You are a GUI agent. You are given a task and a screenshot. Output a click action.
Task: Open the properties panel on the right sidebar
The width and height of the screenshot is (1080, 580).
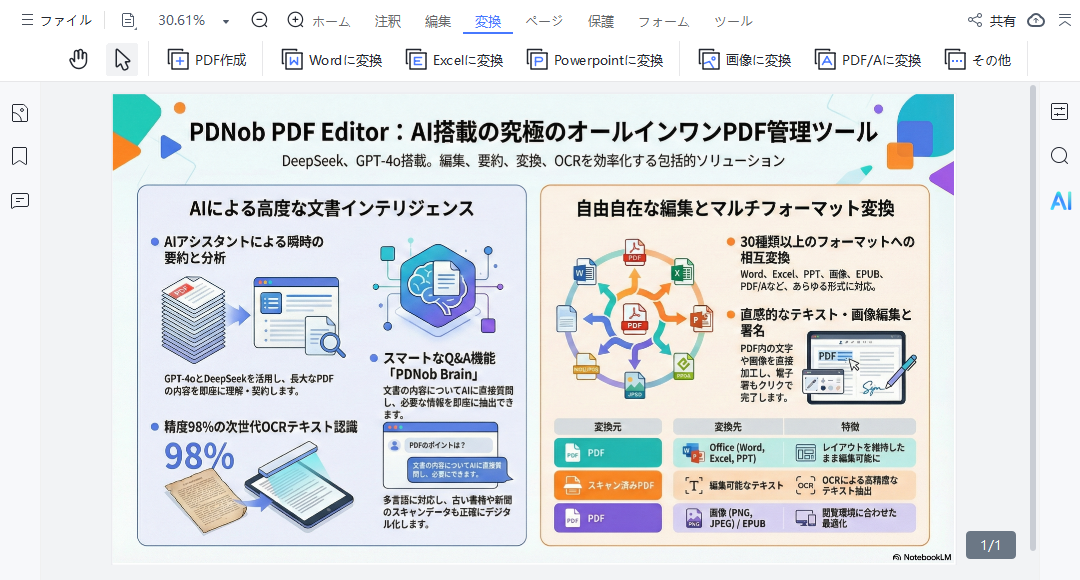(x=1059, y=113)
